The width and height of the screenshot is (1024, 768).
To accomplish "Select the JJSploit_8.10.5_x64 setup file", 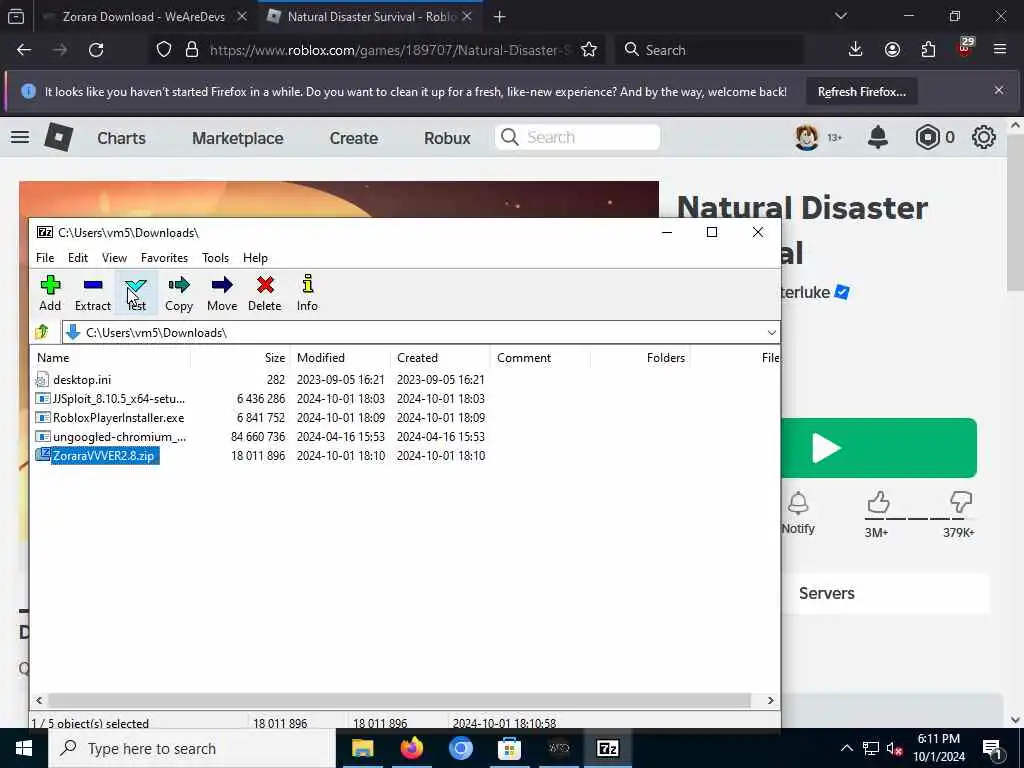I will (261, 398).
